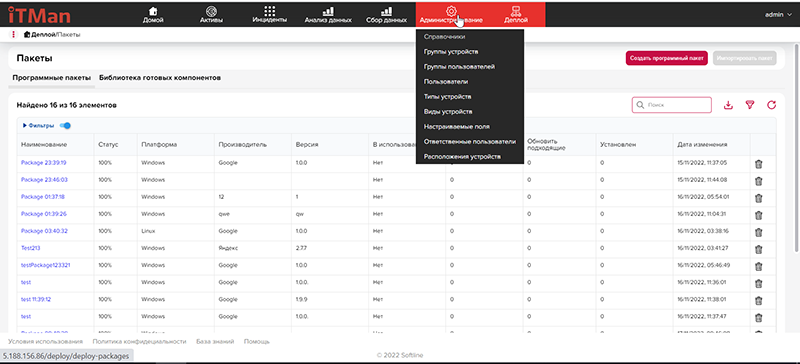Delete the test 11:39:12 package
The width and height of the screenshot is (800, 364).
(x=758, y=301)
